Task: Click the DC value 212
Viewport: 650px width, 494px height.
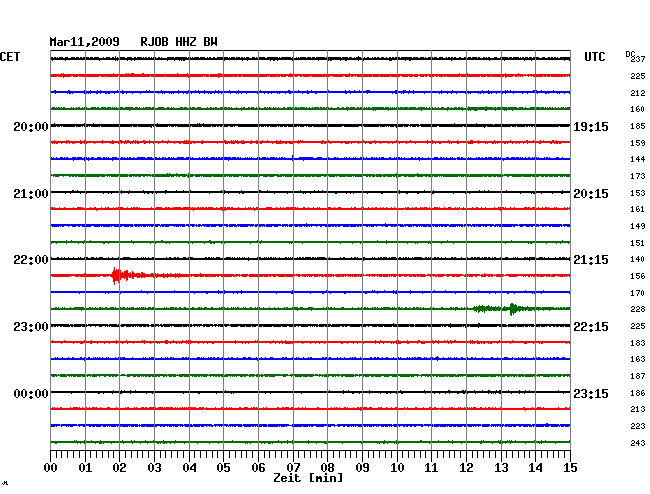Action: (x=638, y=93)
